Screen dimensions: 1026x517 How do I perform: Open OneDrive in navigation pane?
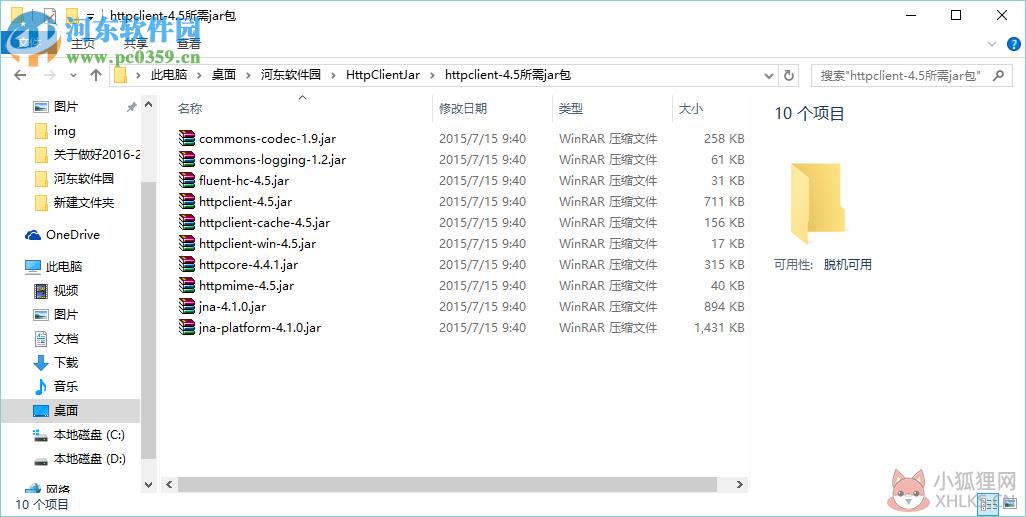[73, 235]
